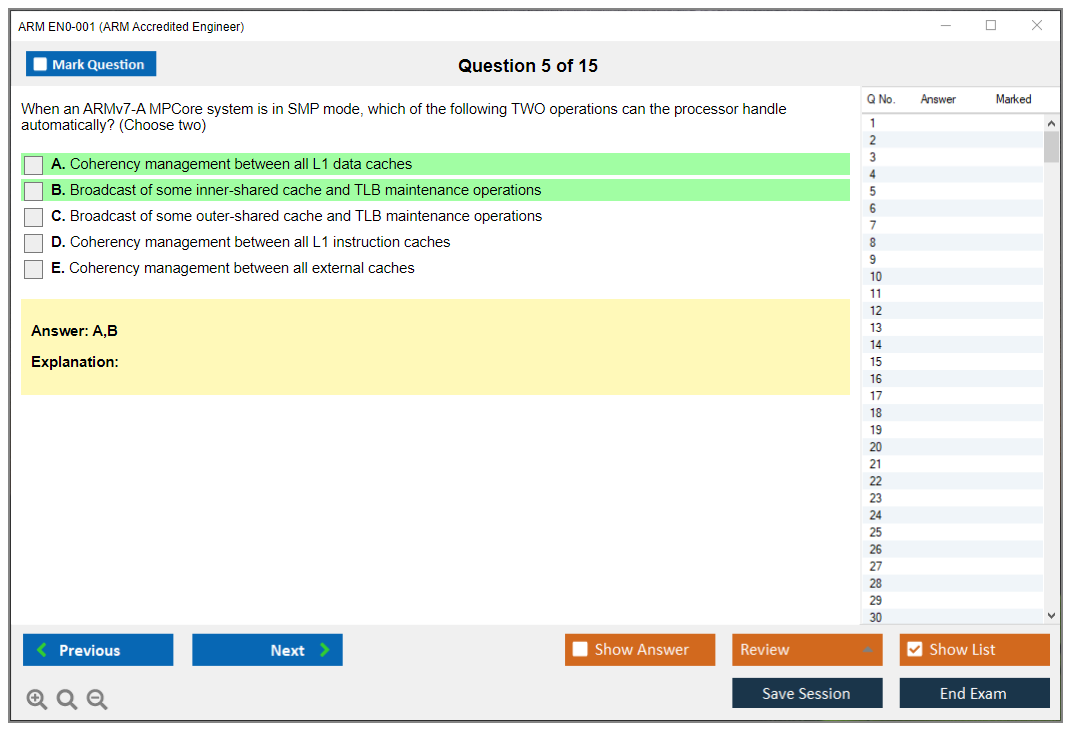Toggle the Show Answer checkbox
1075x735 pixels.
581,650
